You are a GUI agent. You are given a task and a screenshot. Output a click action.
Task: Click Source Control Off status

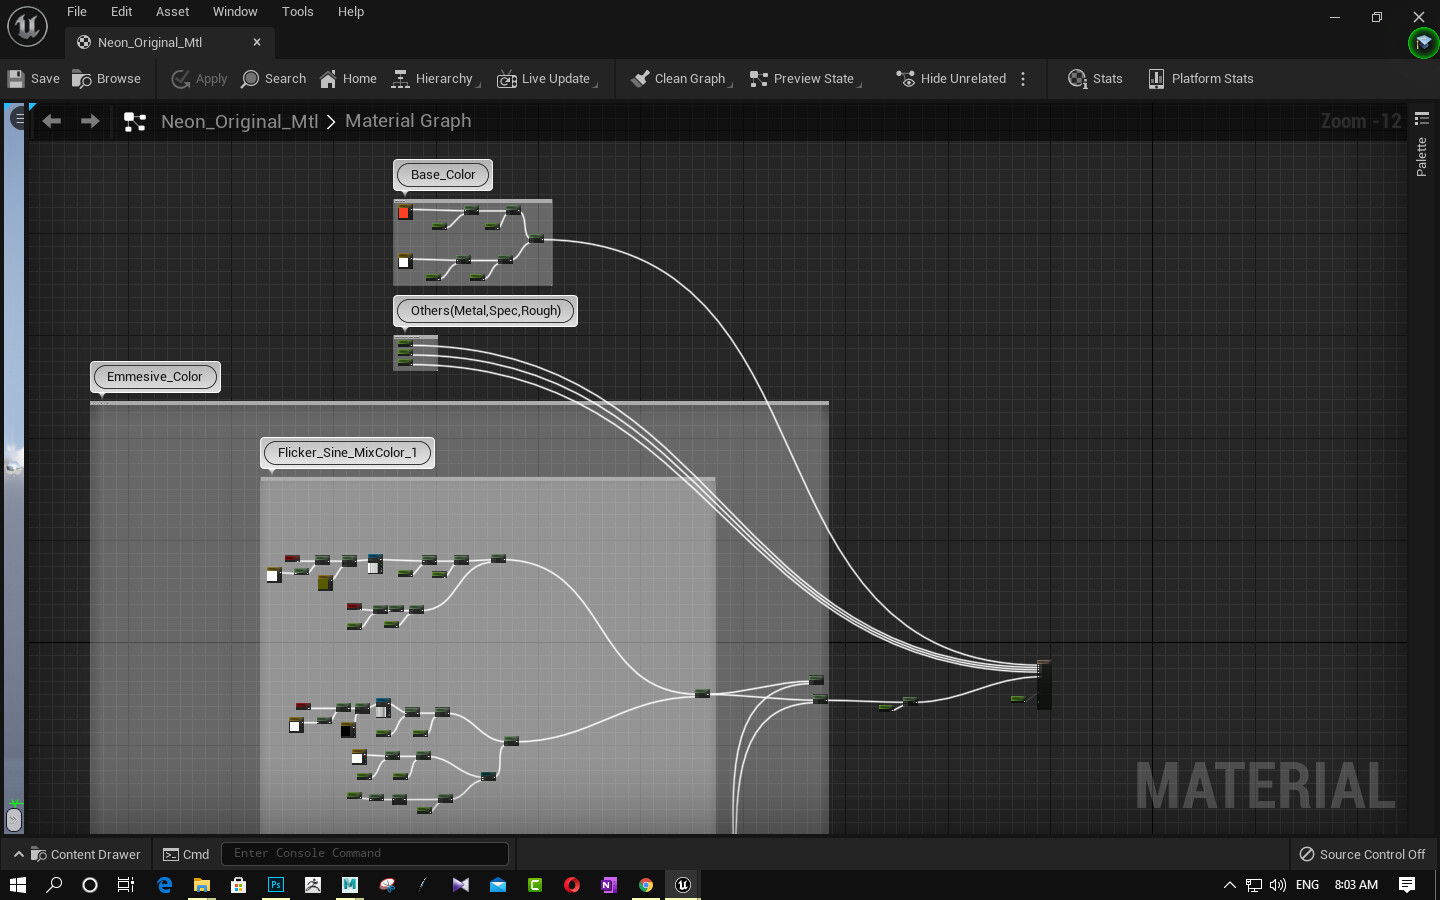pos(1362,854)
